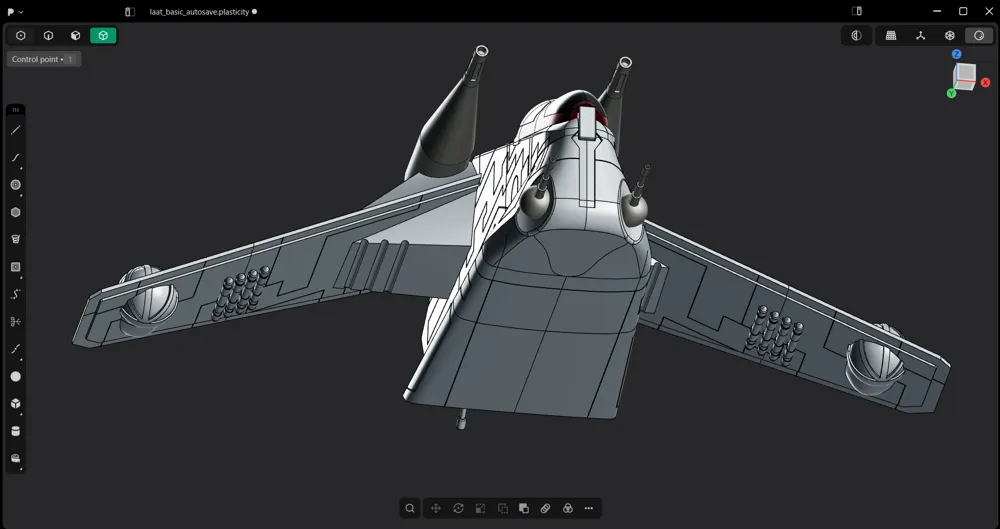Select the Curve tool
Viewport: 1000px width, 529px height.
pyautogui.click(x=16, y=158)
